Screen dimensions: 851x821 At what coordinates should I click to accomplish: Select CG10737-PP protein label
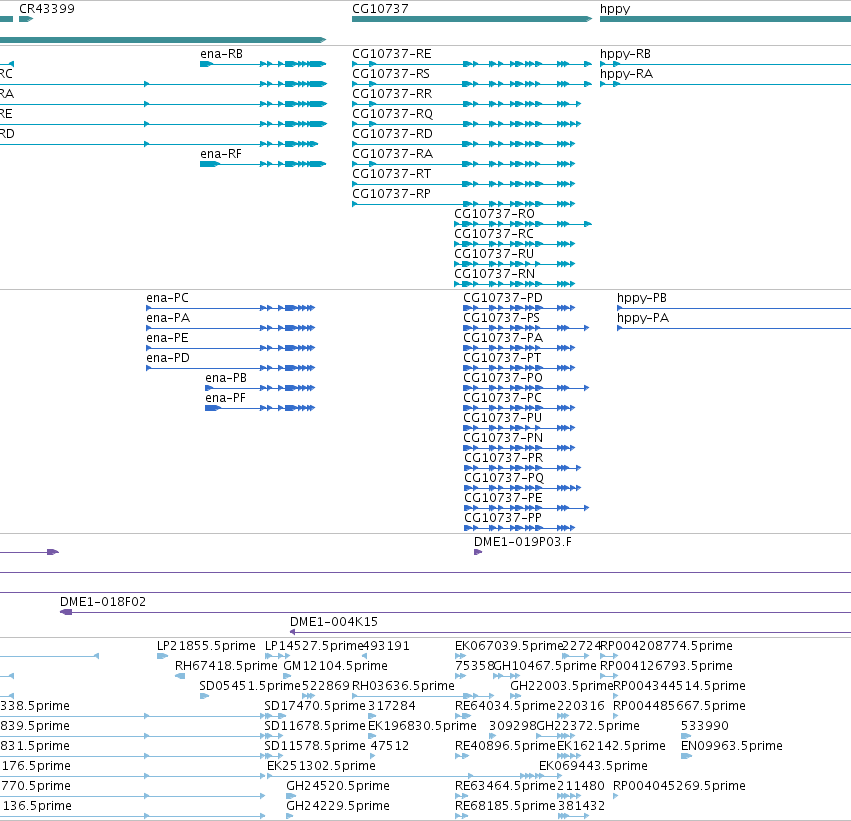click(503, 519)
